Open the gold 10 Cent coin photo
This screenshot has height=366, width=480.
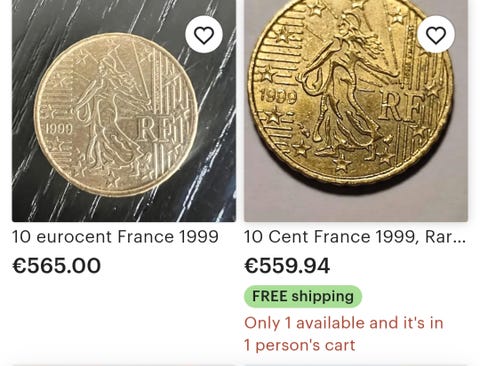[x=356, y=111]
